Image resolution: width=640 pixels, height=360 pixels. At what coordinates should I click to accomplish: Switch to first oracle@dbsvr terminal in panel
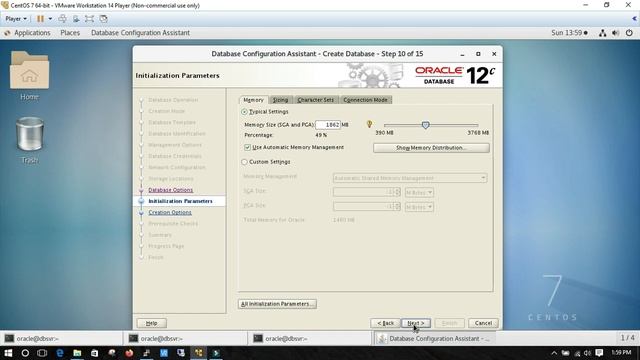click(61, 339)
